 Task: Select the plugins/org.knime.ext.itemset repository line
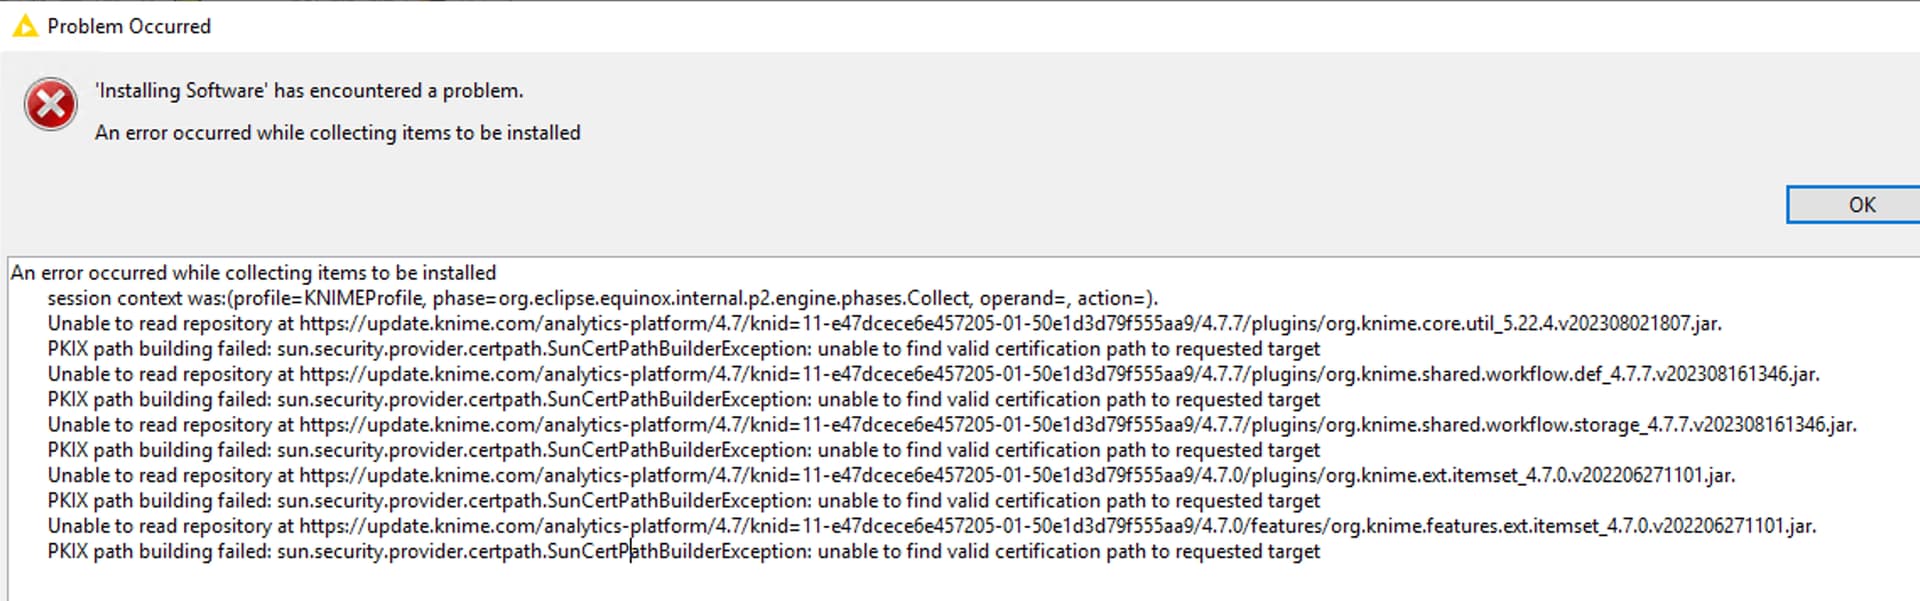point(890,476)
